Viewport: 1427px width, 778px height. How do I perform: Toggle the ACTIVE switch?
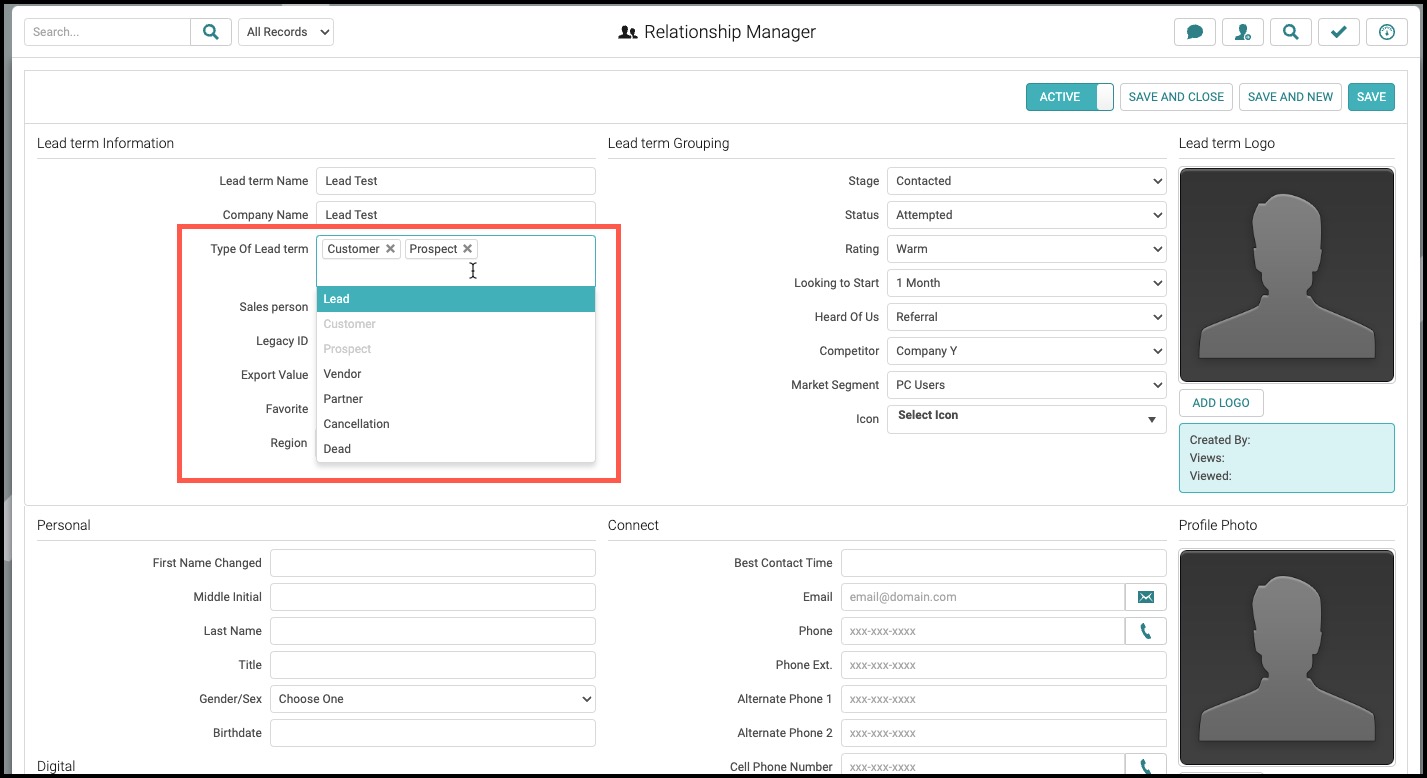point(1069,97)
